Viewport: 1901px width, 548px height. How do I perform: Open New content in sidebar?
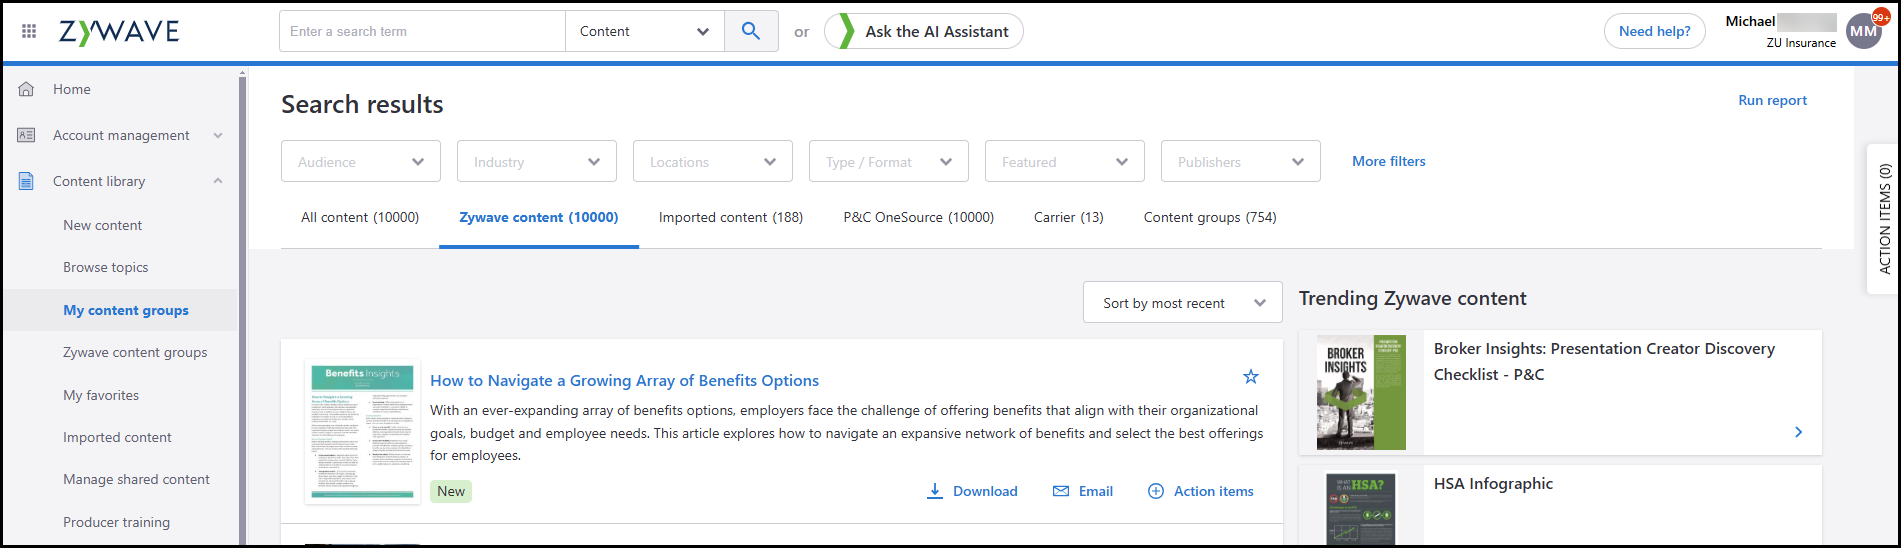tap(103, 225)
